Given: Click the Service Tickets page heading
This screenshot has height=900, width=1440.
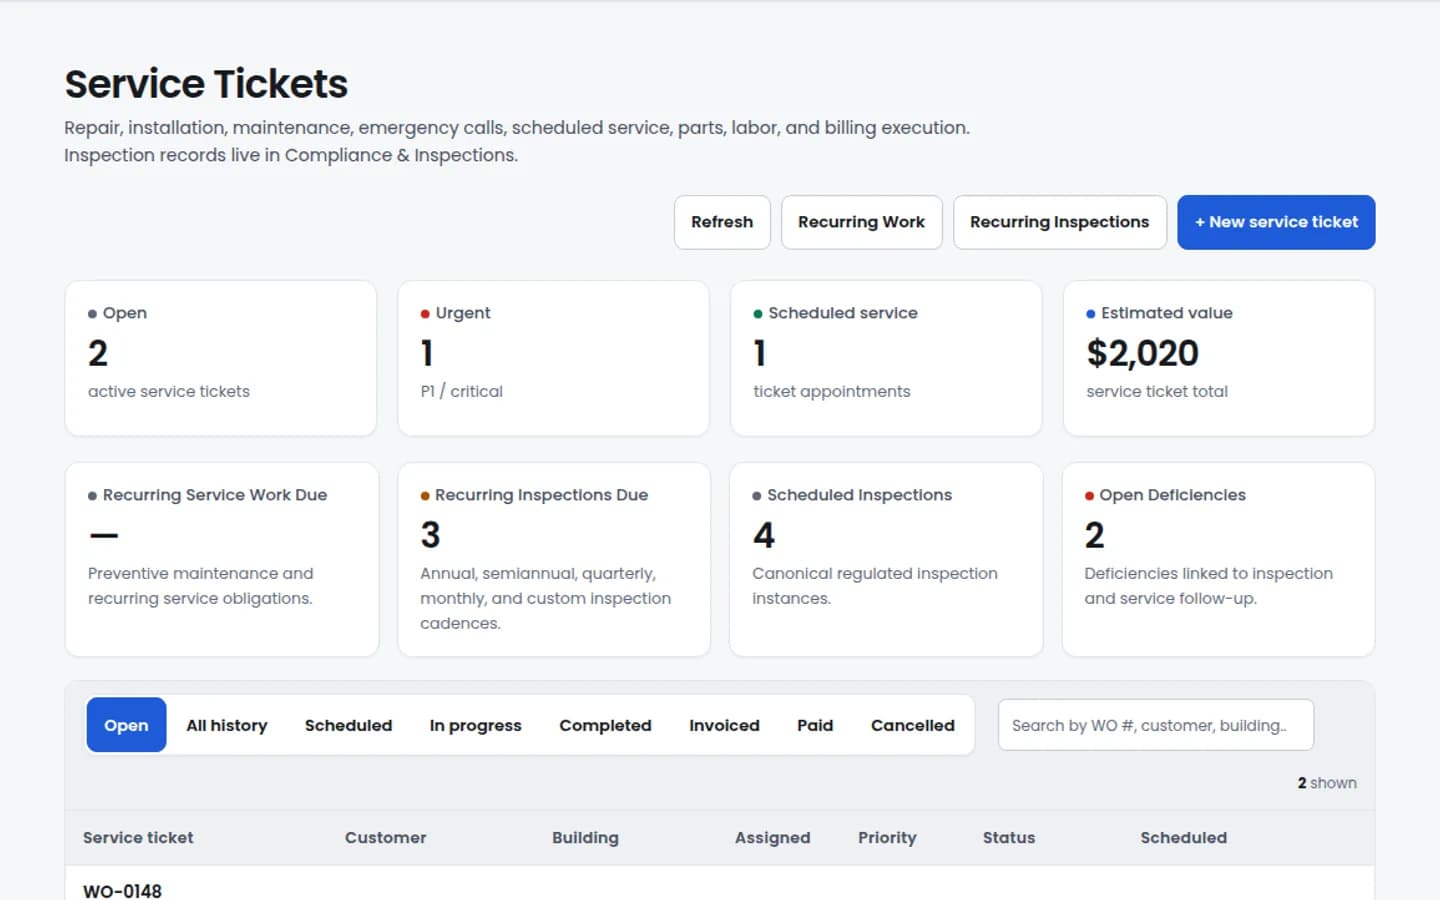Looking at the screenshot, I should (206, 84).
